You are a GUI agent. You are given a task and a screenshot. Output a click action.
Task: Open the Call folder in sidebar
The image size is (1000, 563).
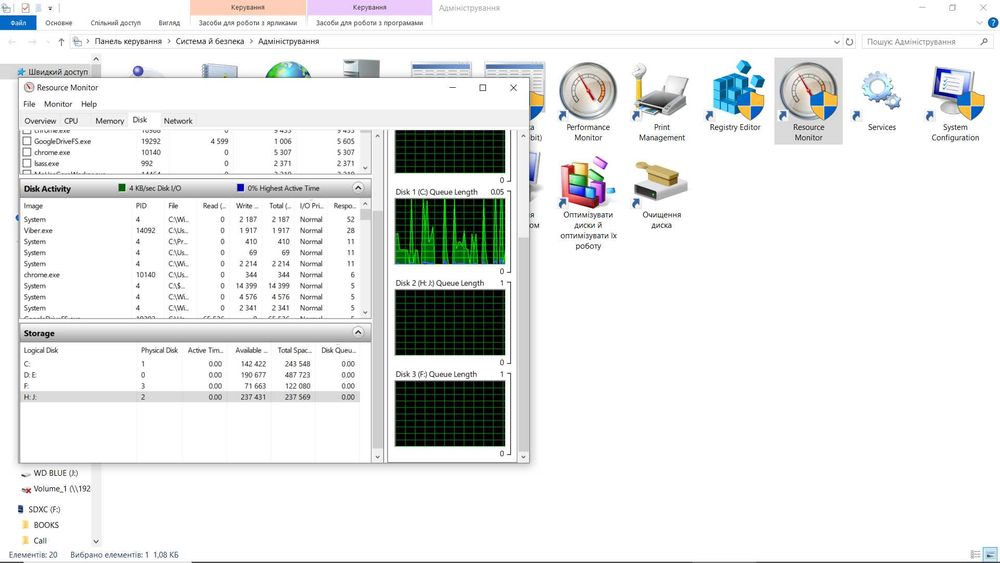click(35, 541)
